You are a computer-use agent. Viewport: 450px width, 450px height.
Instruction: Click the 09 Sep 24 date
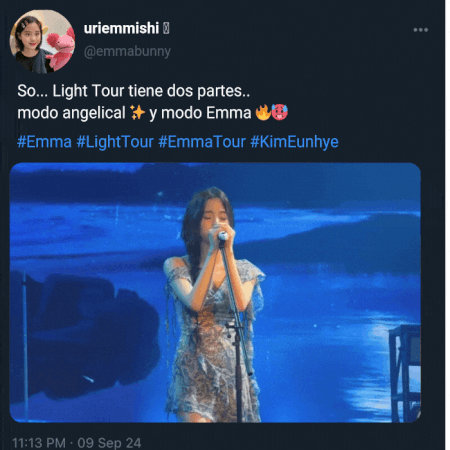click(109, 443)
